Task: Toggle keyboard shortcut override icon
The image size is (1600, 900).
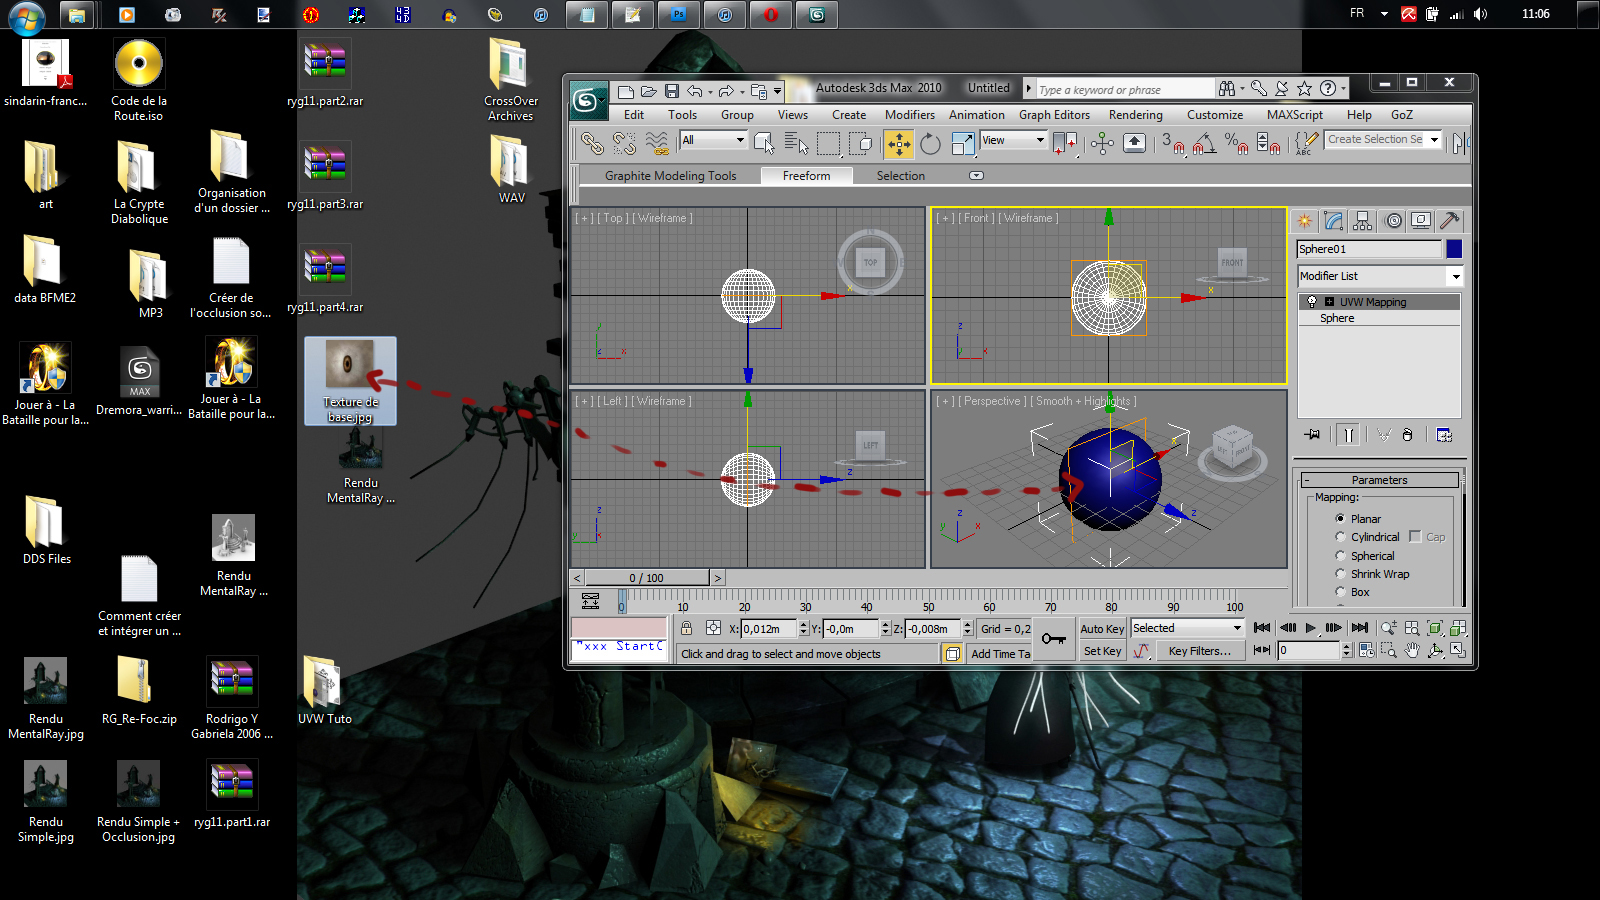Action: pos(1134,144)
